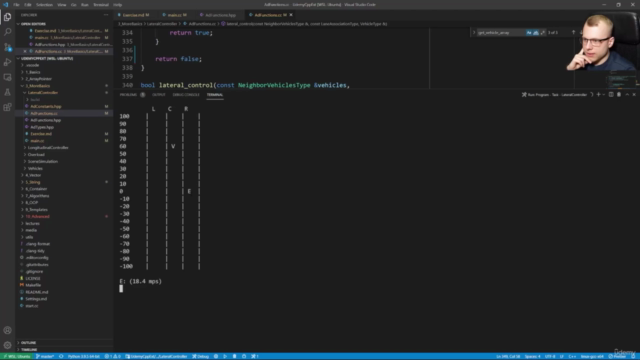This screenshot has height=360, width=640.
Task: Open the Run and Debug view
Action: point(7,62)
